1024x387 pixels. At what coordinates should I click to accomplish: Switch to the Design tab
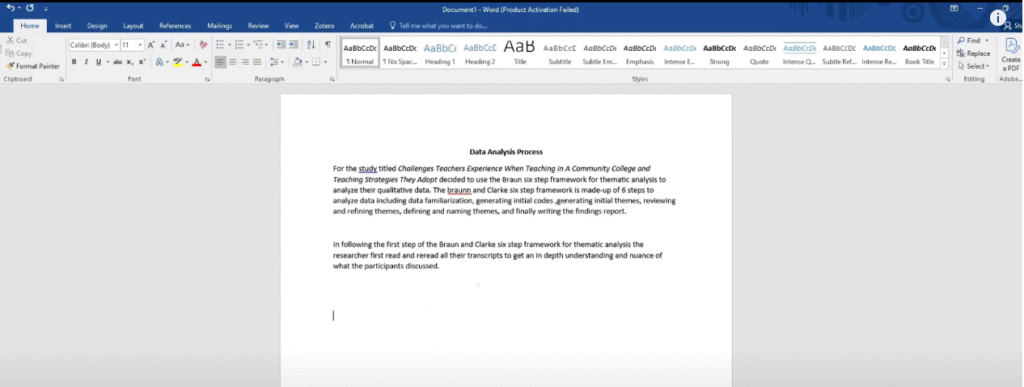click(97, 26)
